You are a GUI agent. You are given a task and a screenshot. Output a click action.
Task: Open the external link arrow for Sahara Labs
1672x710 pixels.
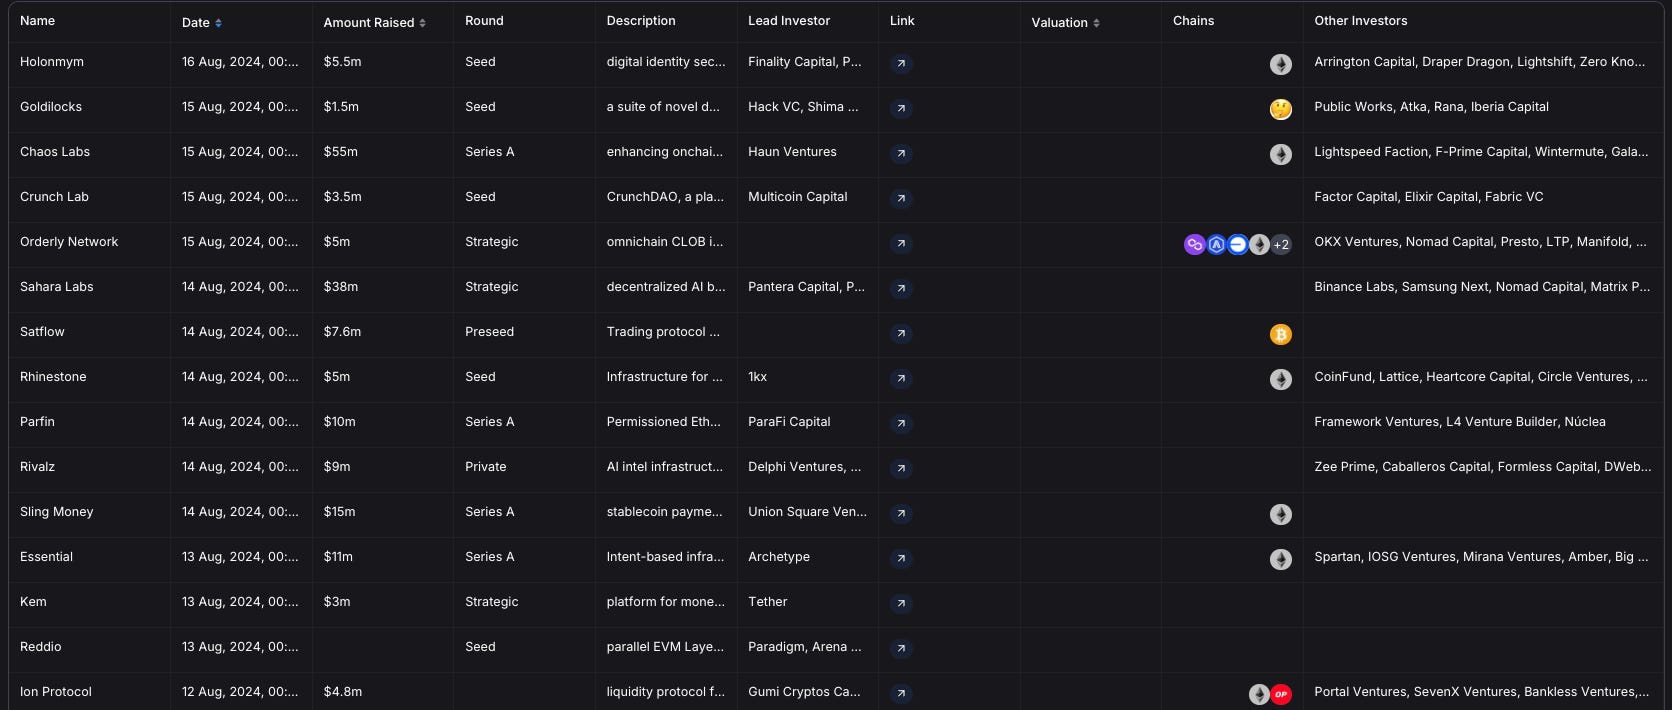[x=901, y=288]
